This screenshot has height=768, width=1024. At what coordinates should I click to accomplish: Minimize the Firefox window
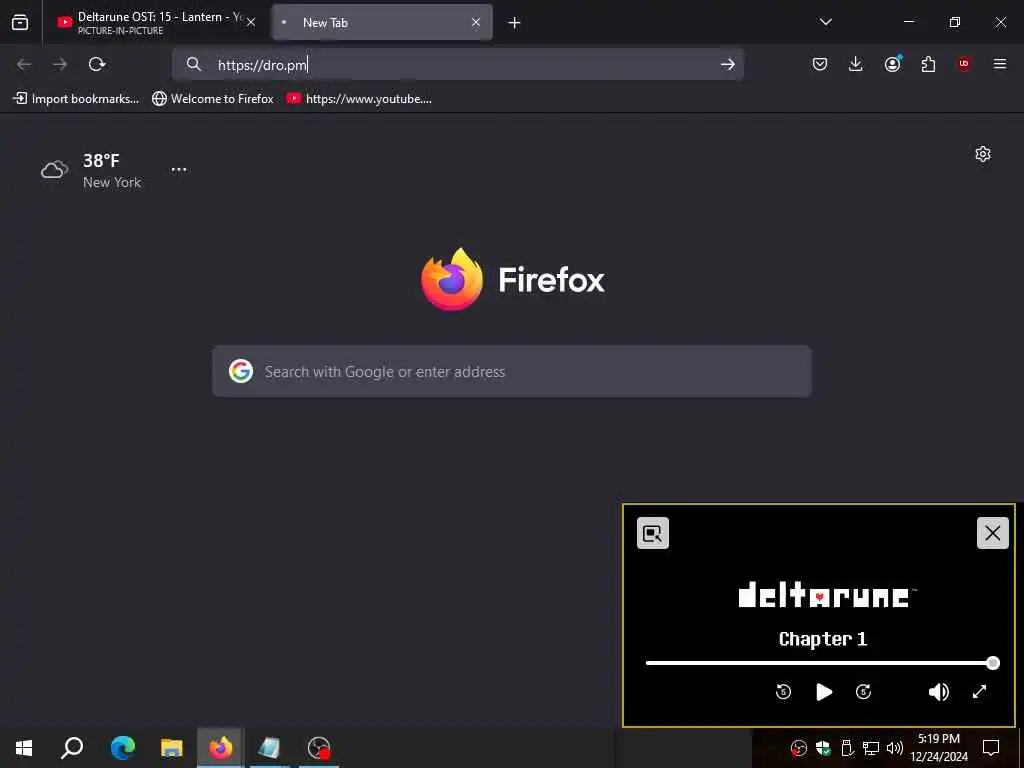(909, 22)
